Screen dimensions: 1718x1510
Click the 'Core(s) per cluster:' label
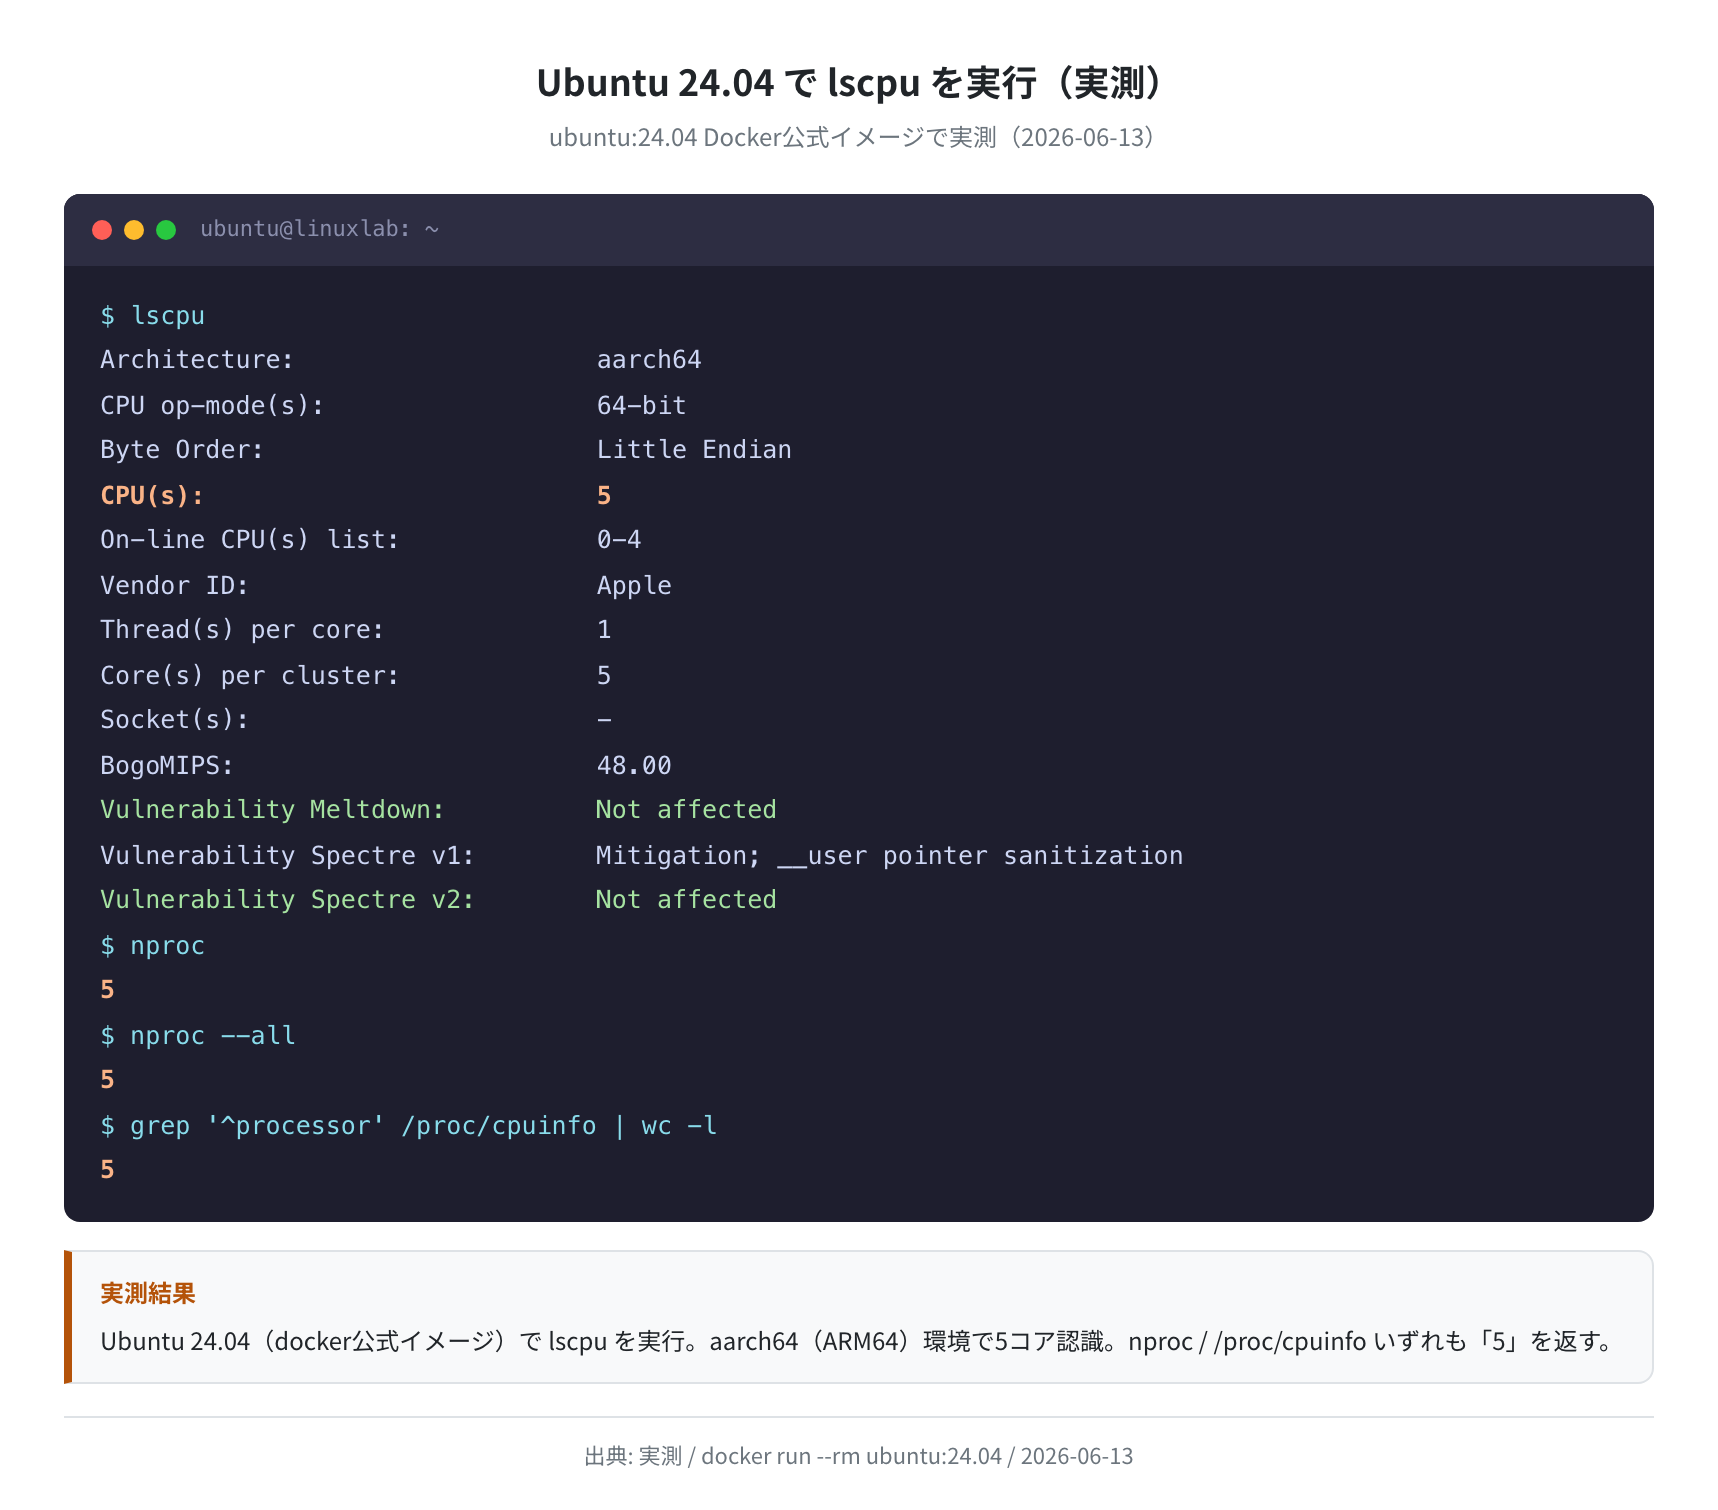click(x=250, y=675)
